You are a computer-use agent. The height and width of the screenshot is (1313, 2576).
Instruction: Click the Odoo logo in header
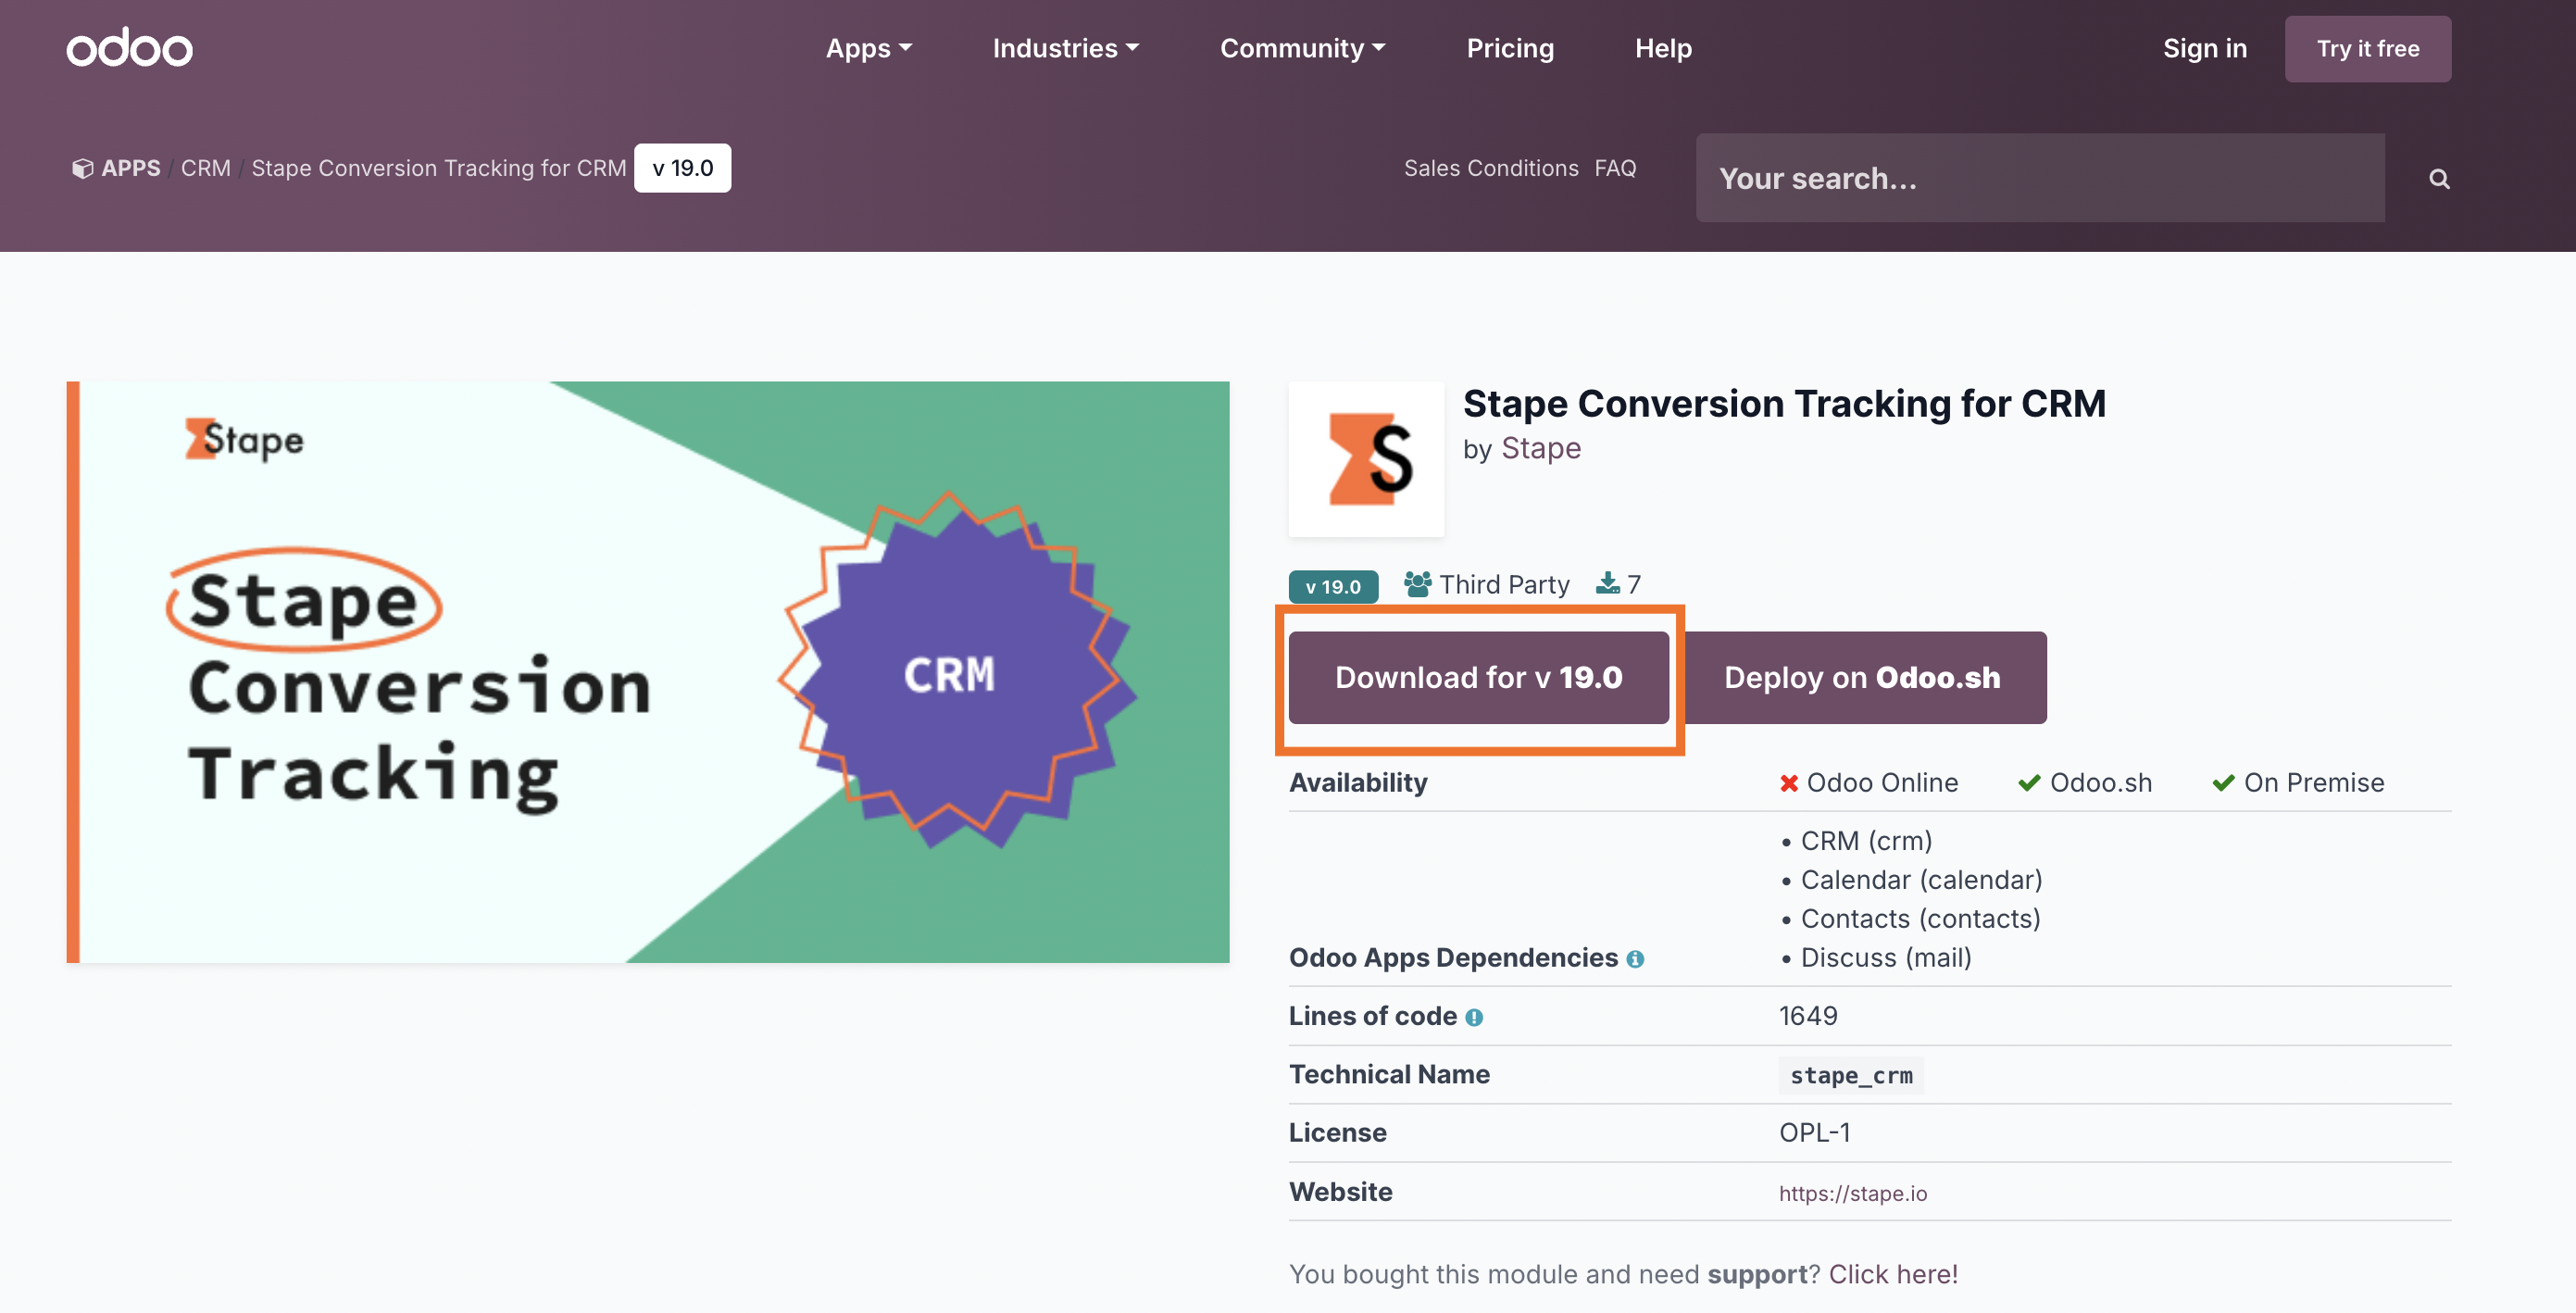point(129,48)
